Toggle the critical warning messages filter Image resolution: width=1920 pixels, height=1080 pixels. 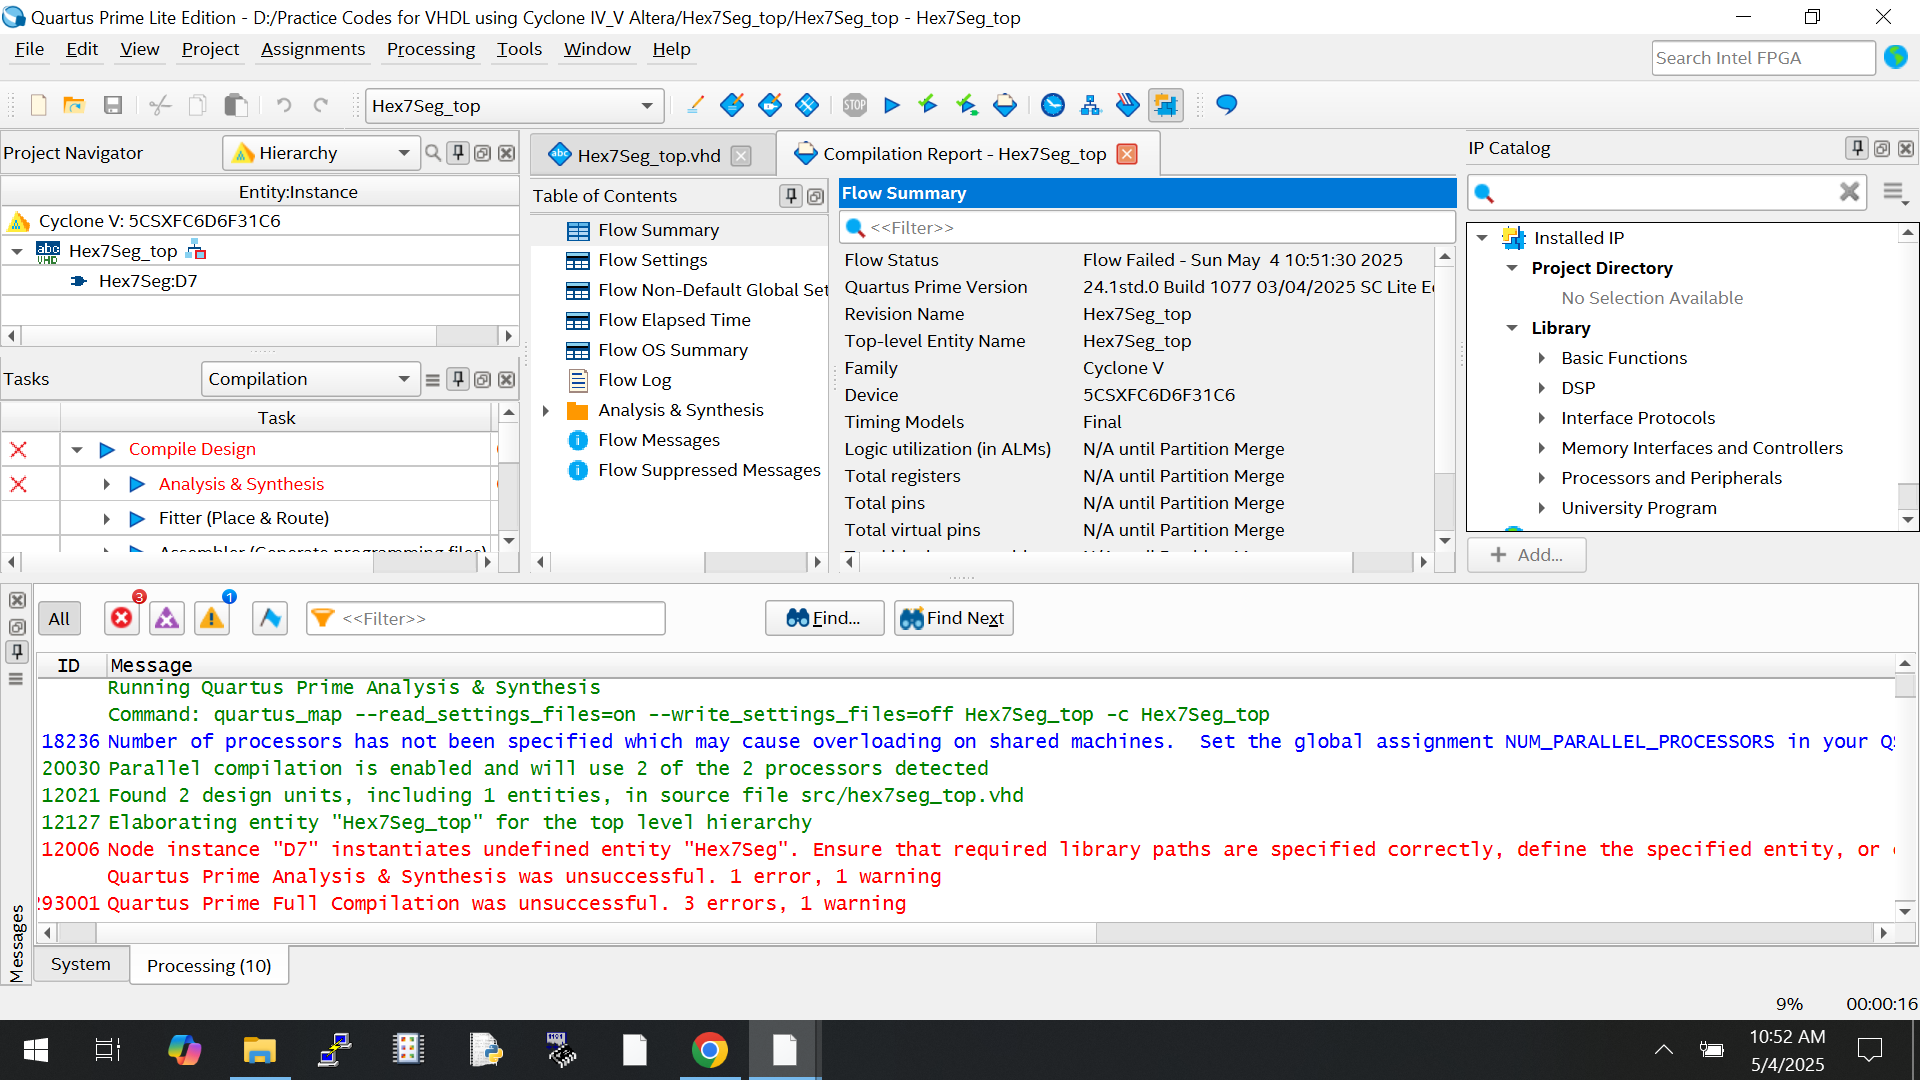(167, 618)
